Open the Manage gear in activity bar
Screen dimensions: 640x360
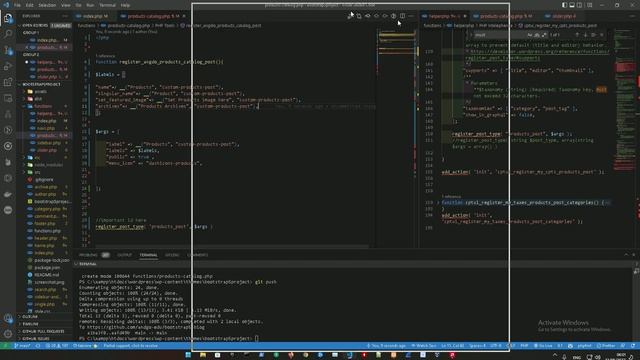(8, 334)
